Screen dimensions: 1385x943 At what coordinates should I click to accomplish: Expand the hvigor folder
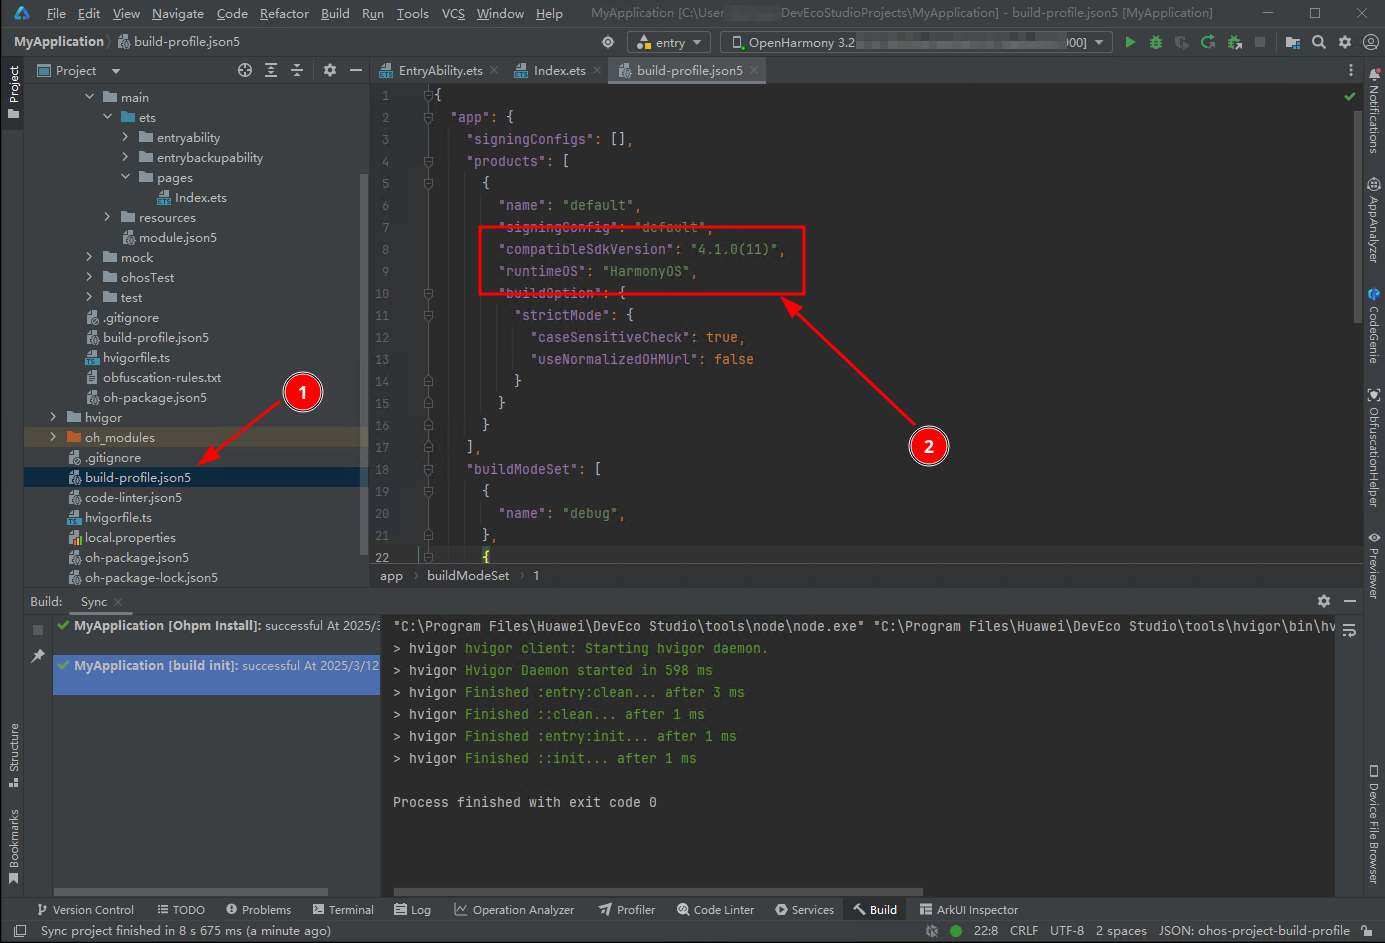pyautogui.click(x=53, y=417)
